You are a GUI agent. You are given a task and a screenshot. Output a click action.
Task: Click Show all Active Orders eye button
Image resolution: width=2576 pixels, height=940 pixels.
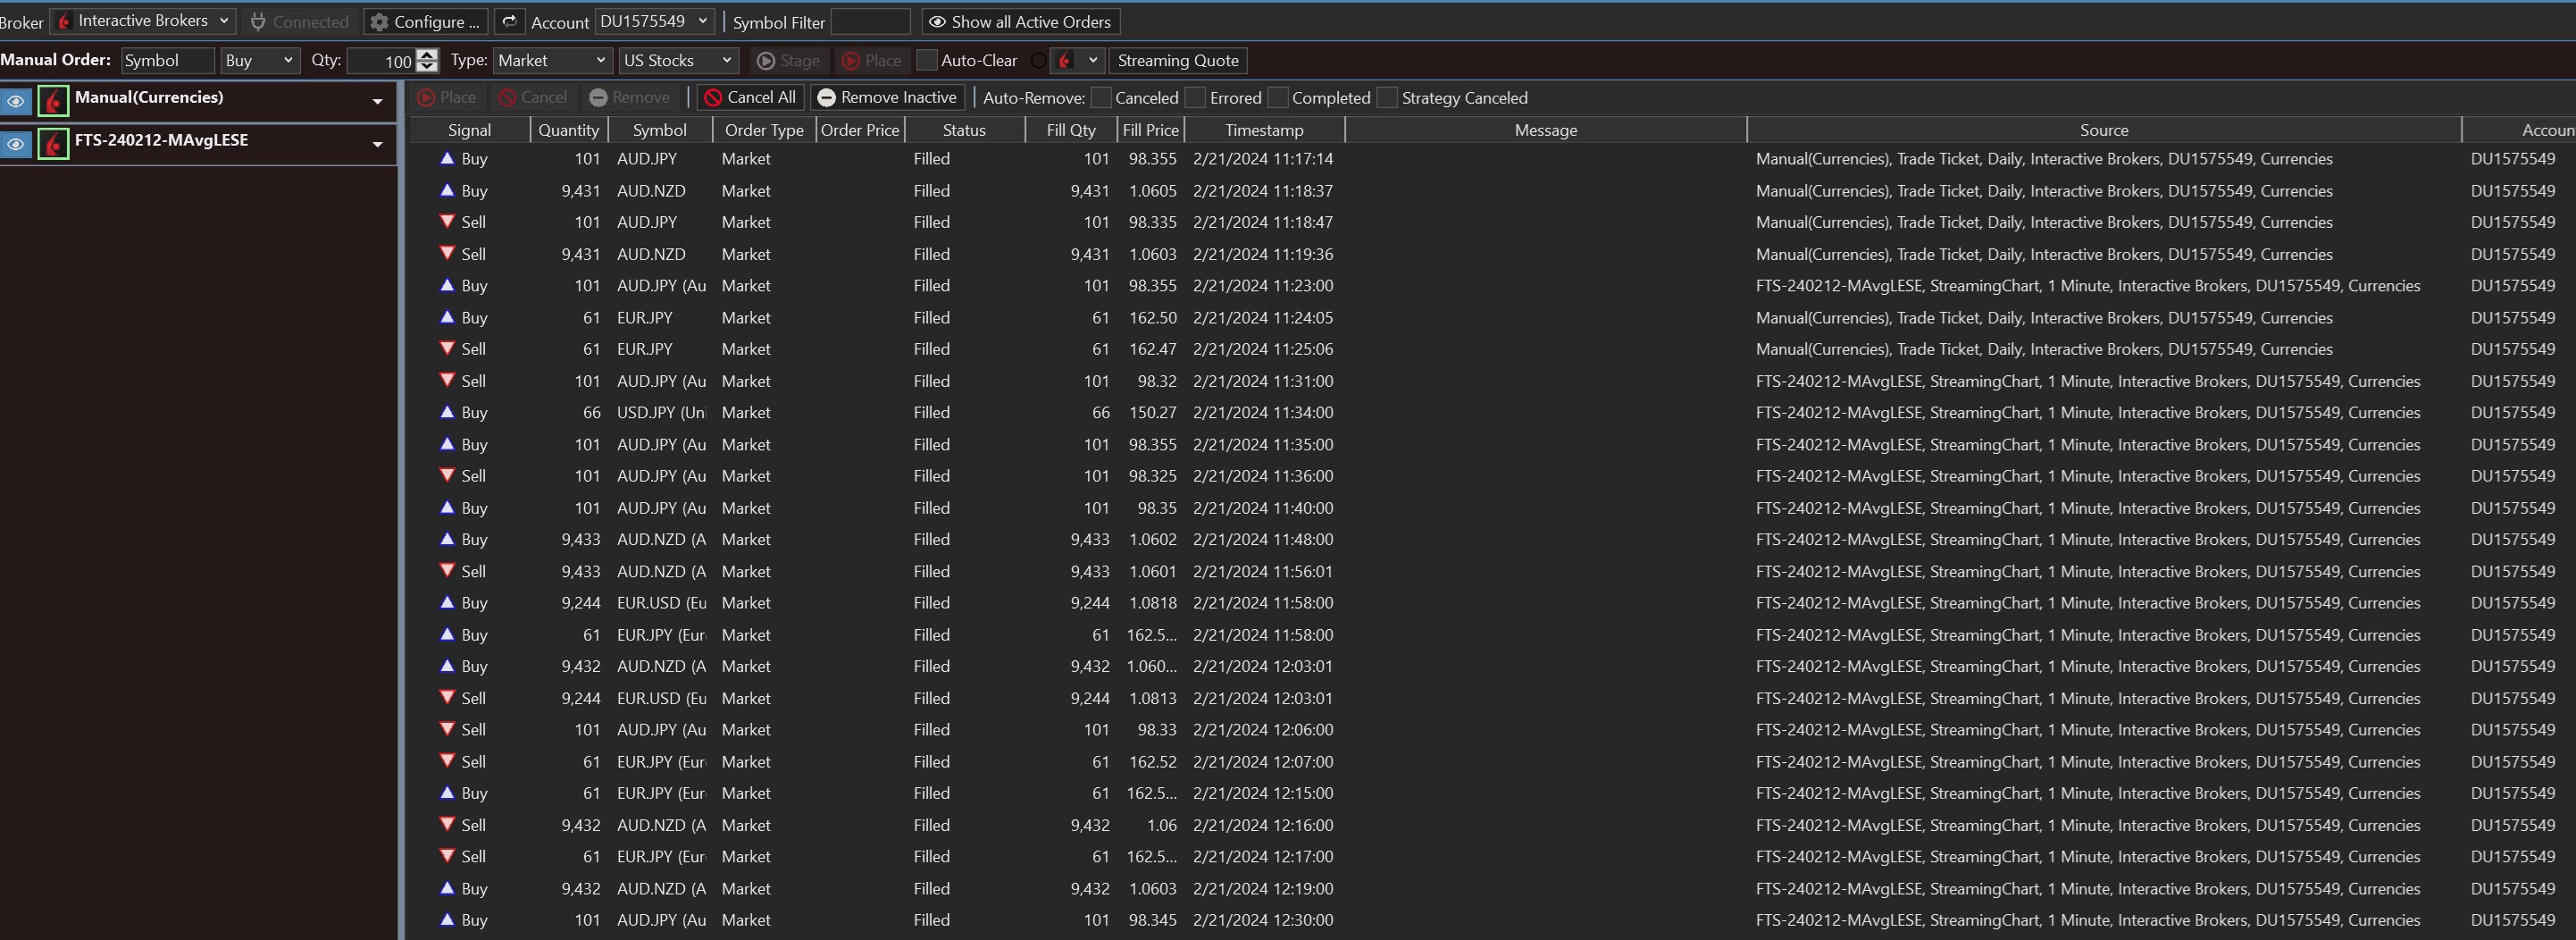[1020, 21]
